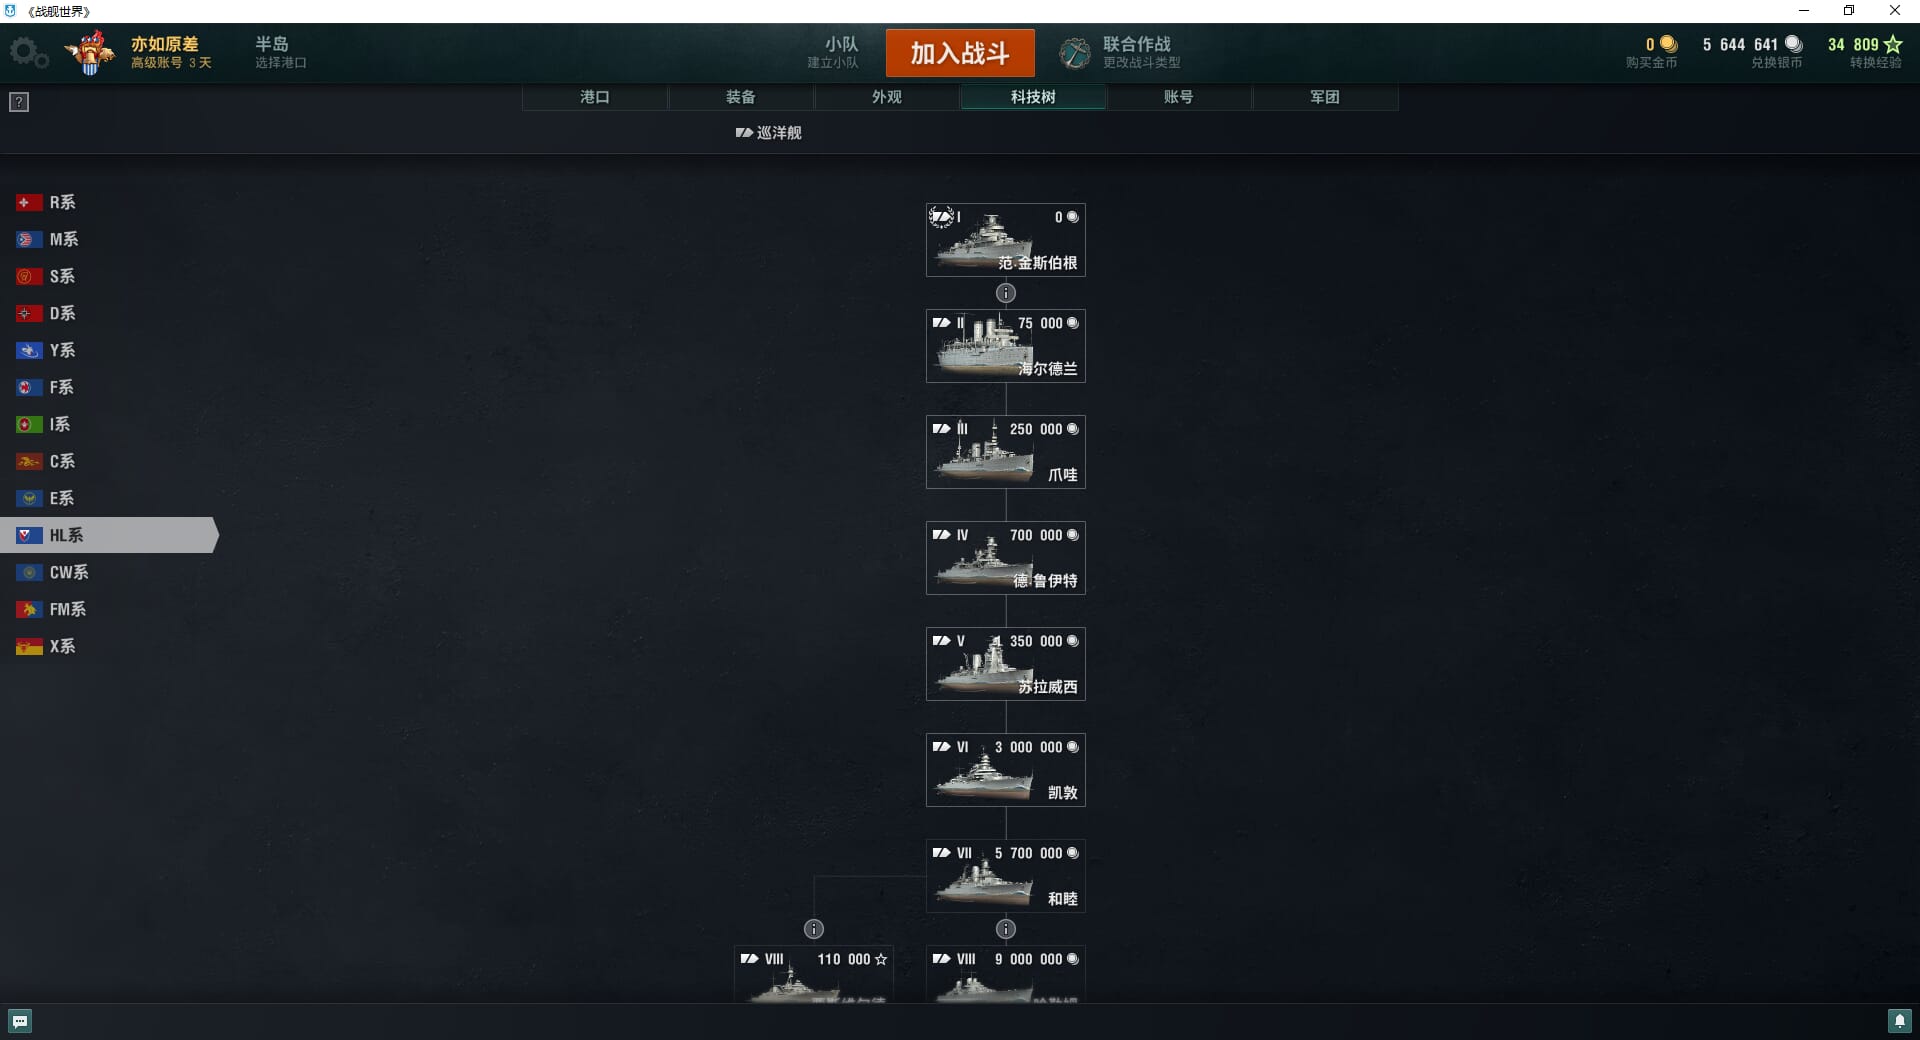Viewport: 1920px width, 1040px height.
Task: Open 联合作战 battle type selector
Action: click(1121, 52)
